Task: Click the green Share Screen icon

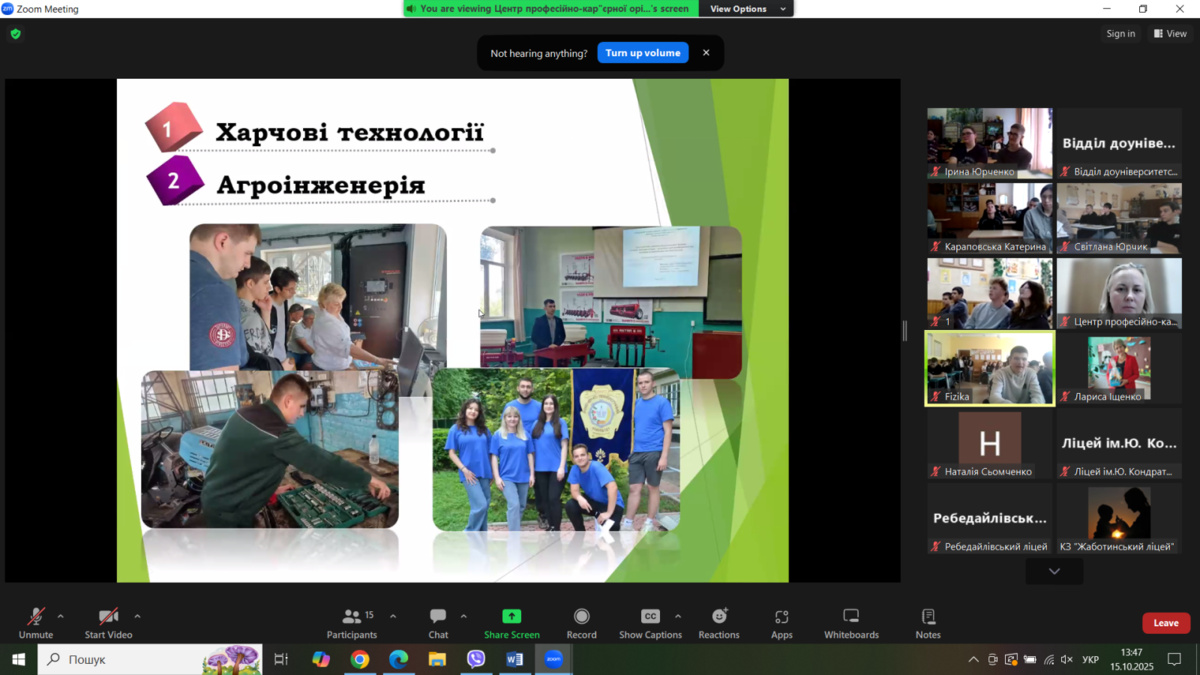Action: point(511,617)
